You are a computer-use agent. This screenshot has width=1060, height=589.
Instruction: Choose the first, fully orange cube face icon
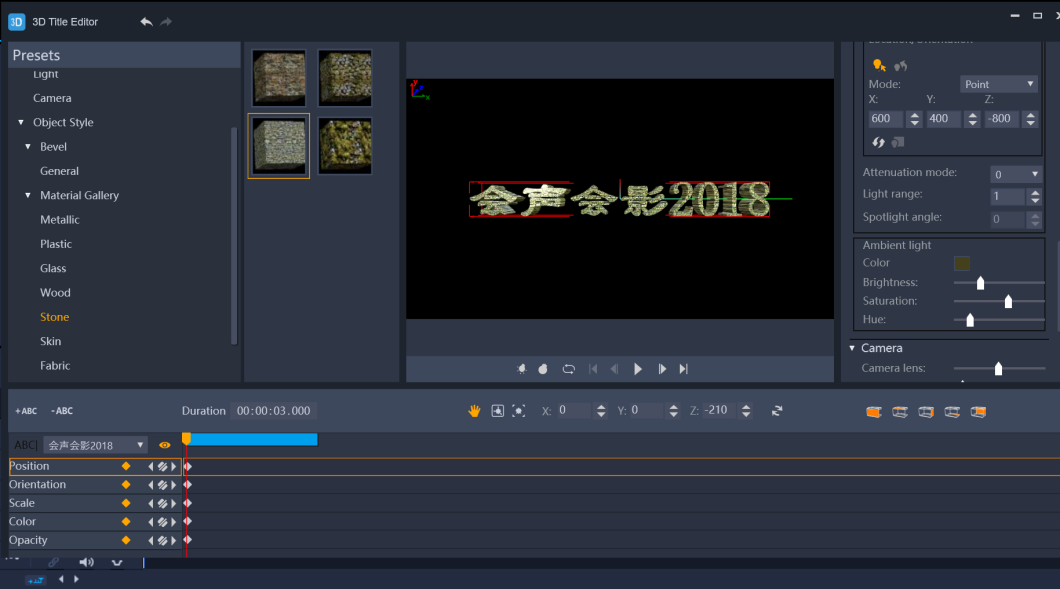point(873,411)
